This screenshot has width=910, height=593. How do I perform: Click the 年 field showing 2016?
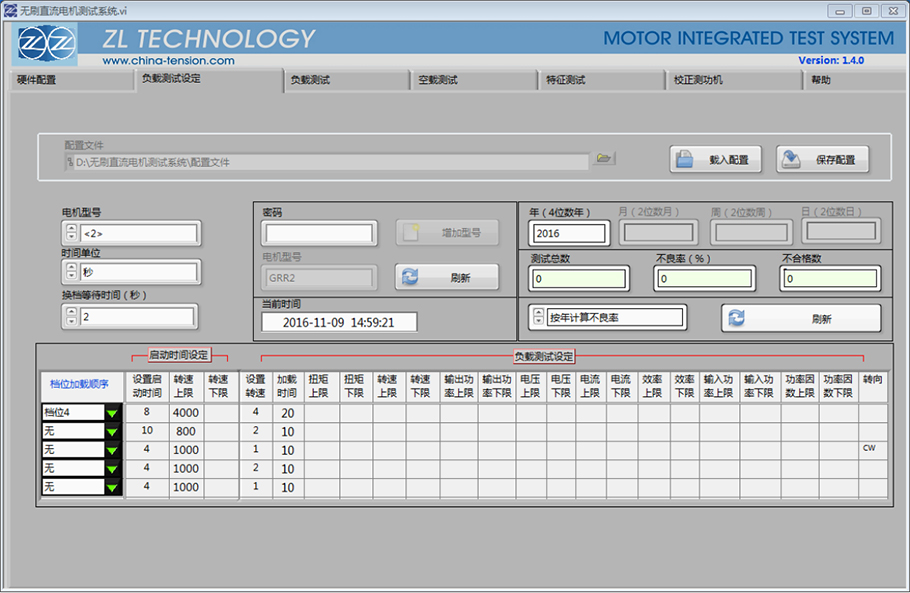[x=568, y=233]
